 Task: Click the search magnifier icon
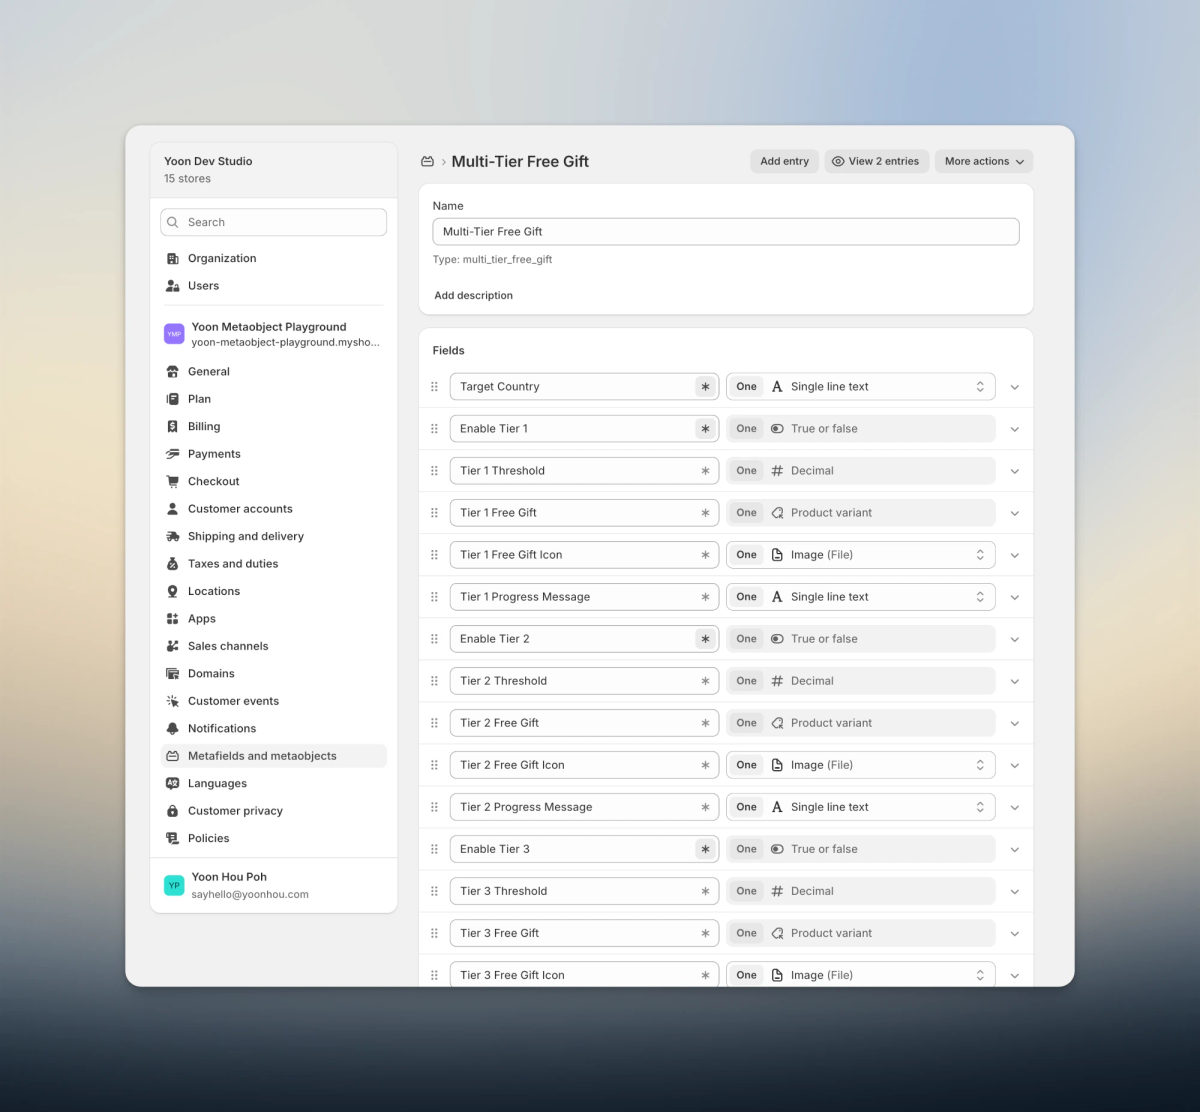(x=173, y=222)
